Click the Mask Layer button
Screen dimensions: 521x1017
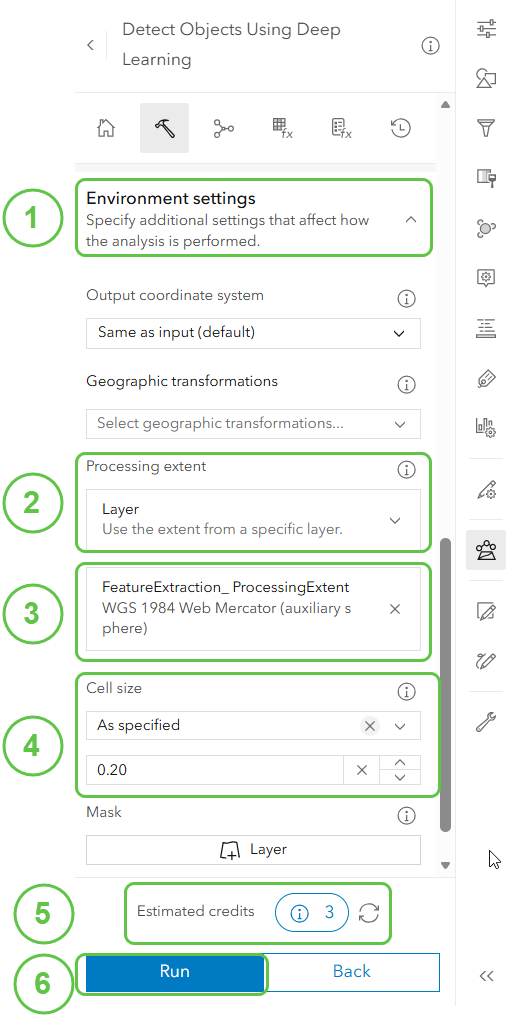point(253,850)
